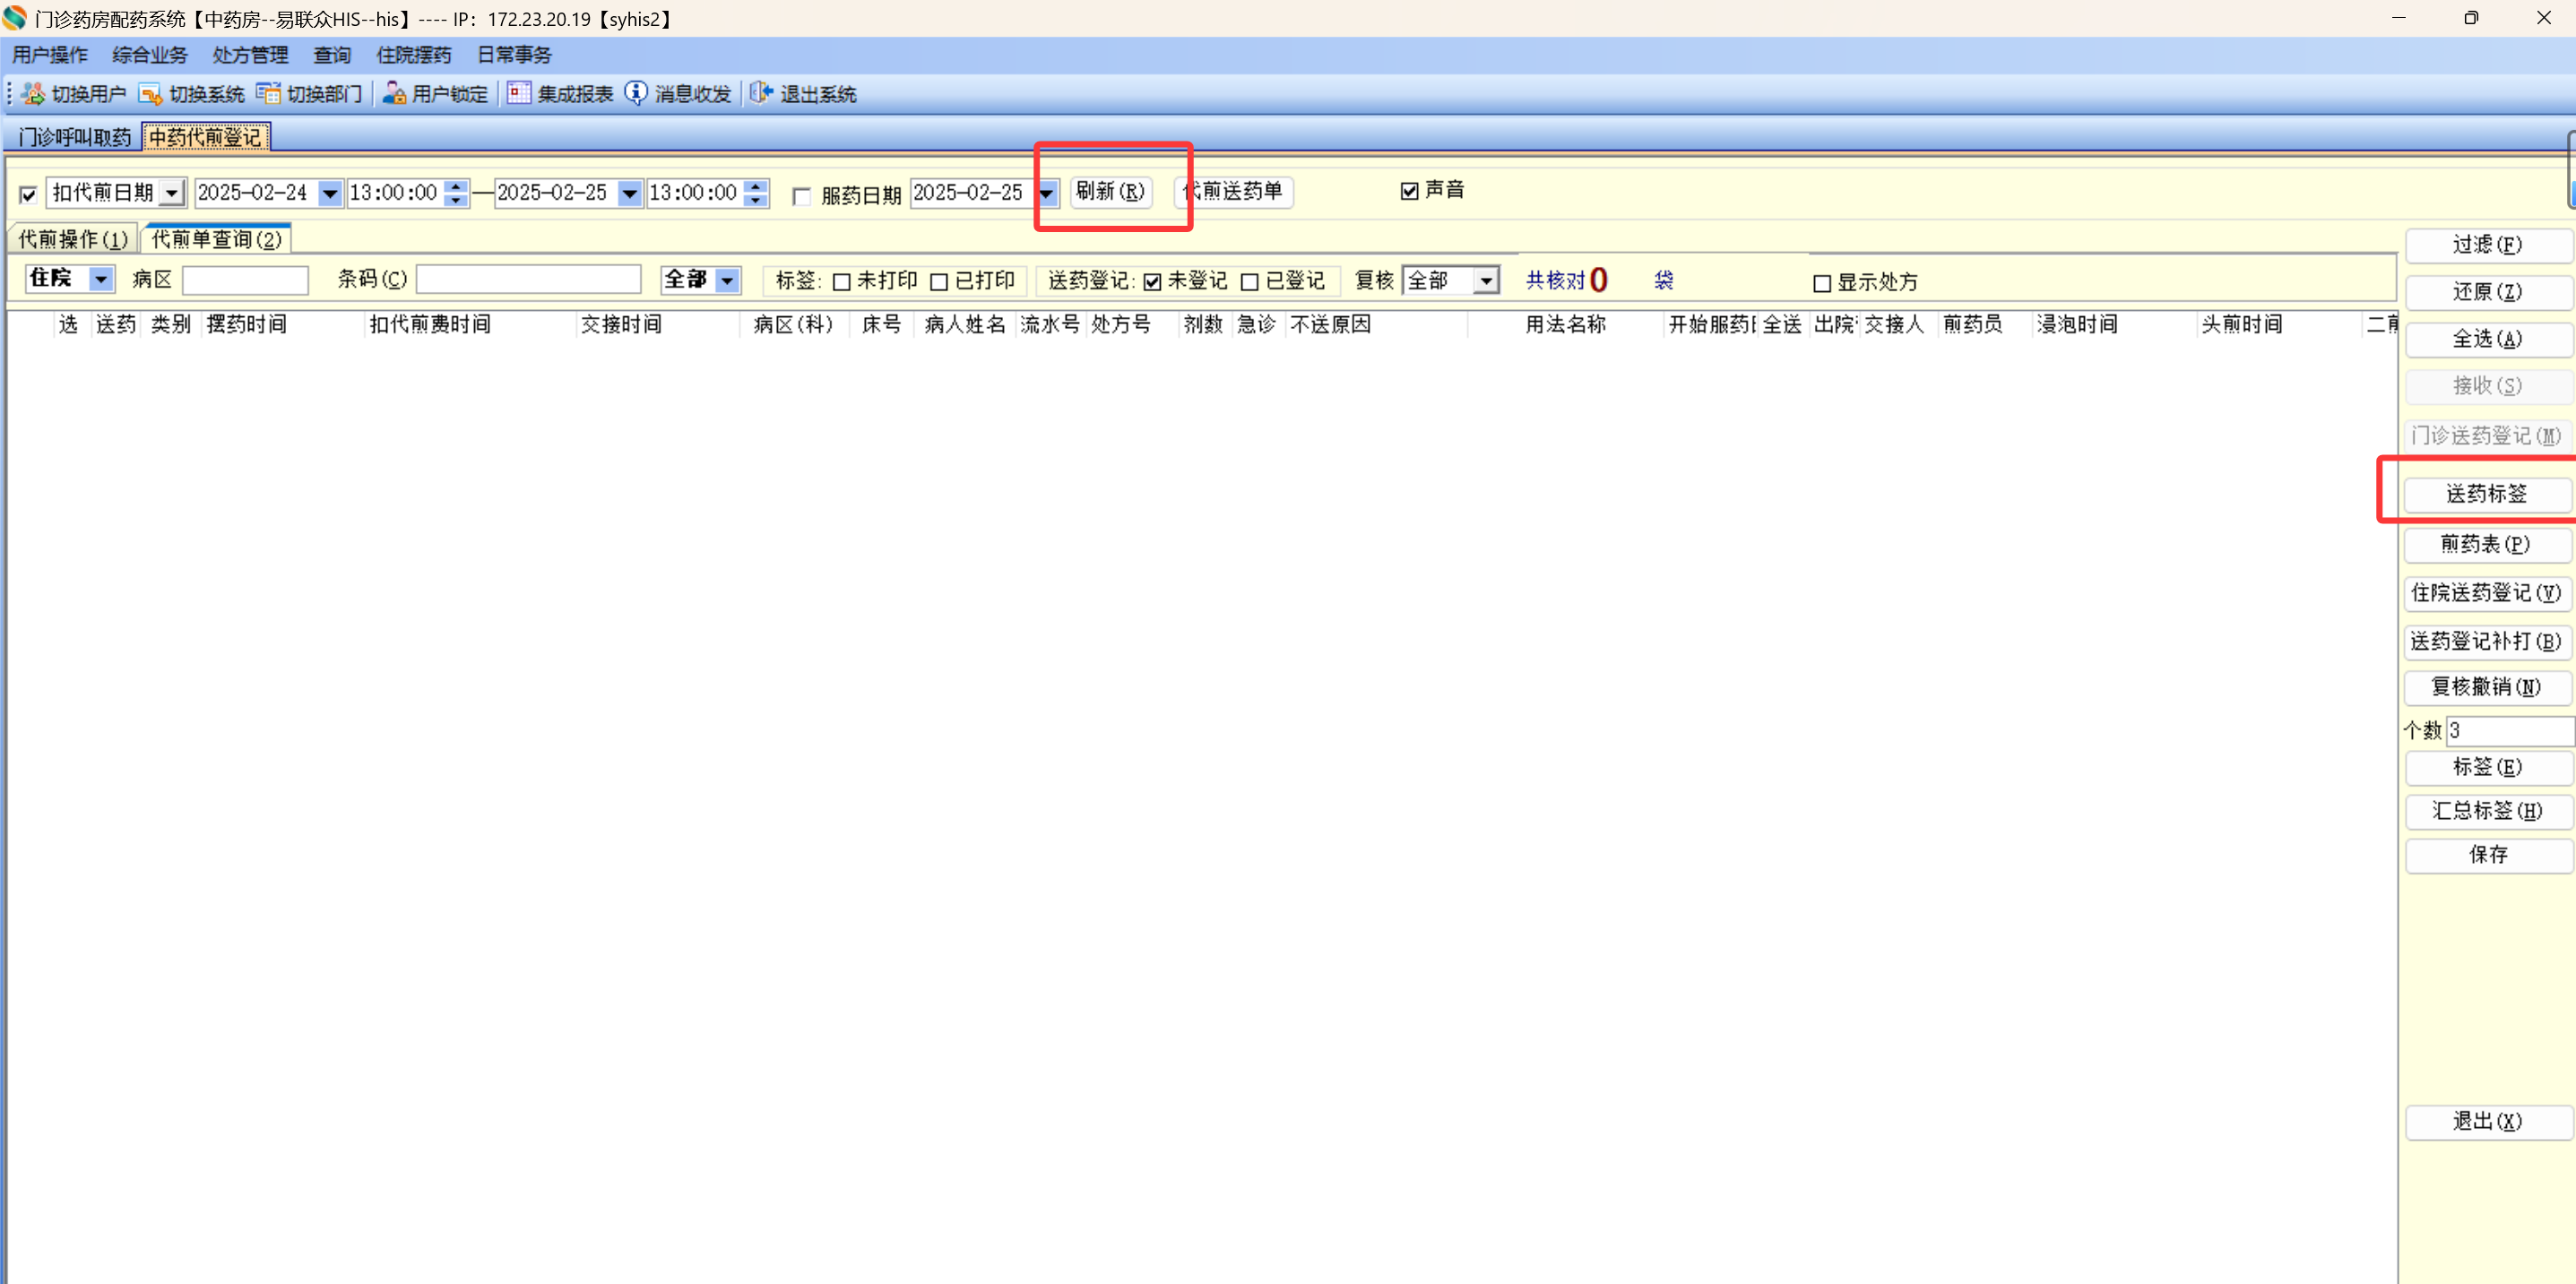
Task: Expand the 扣代煎日期 dropdown
Action: pyautogui.click(x=173, y=193)
